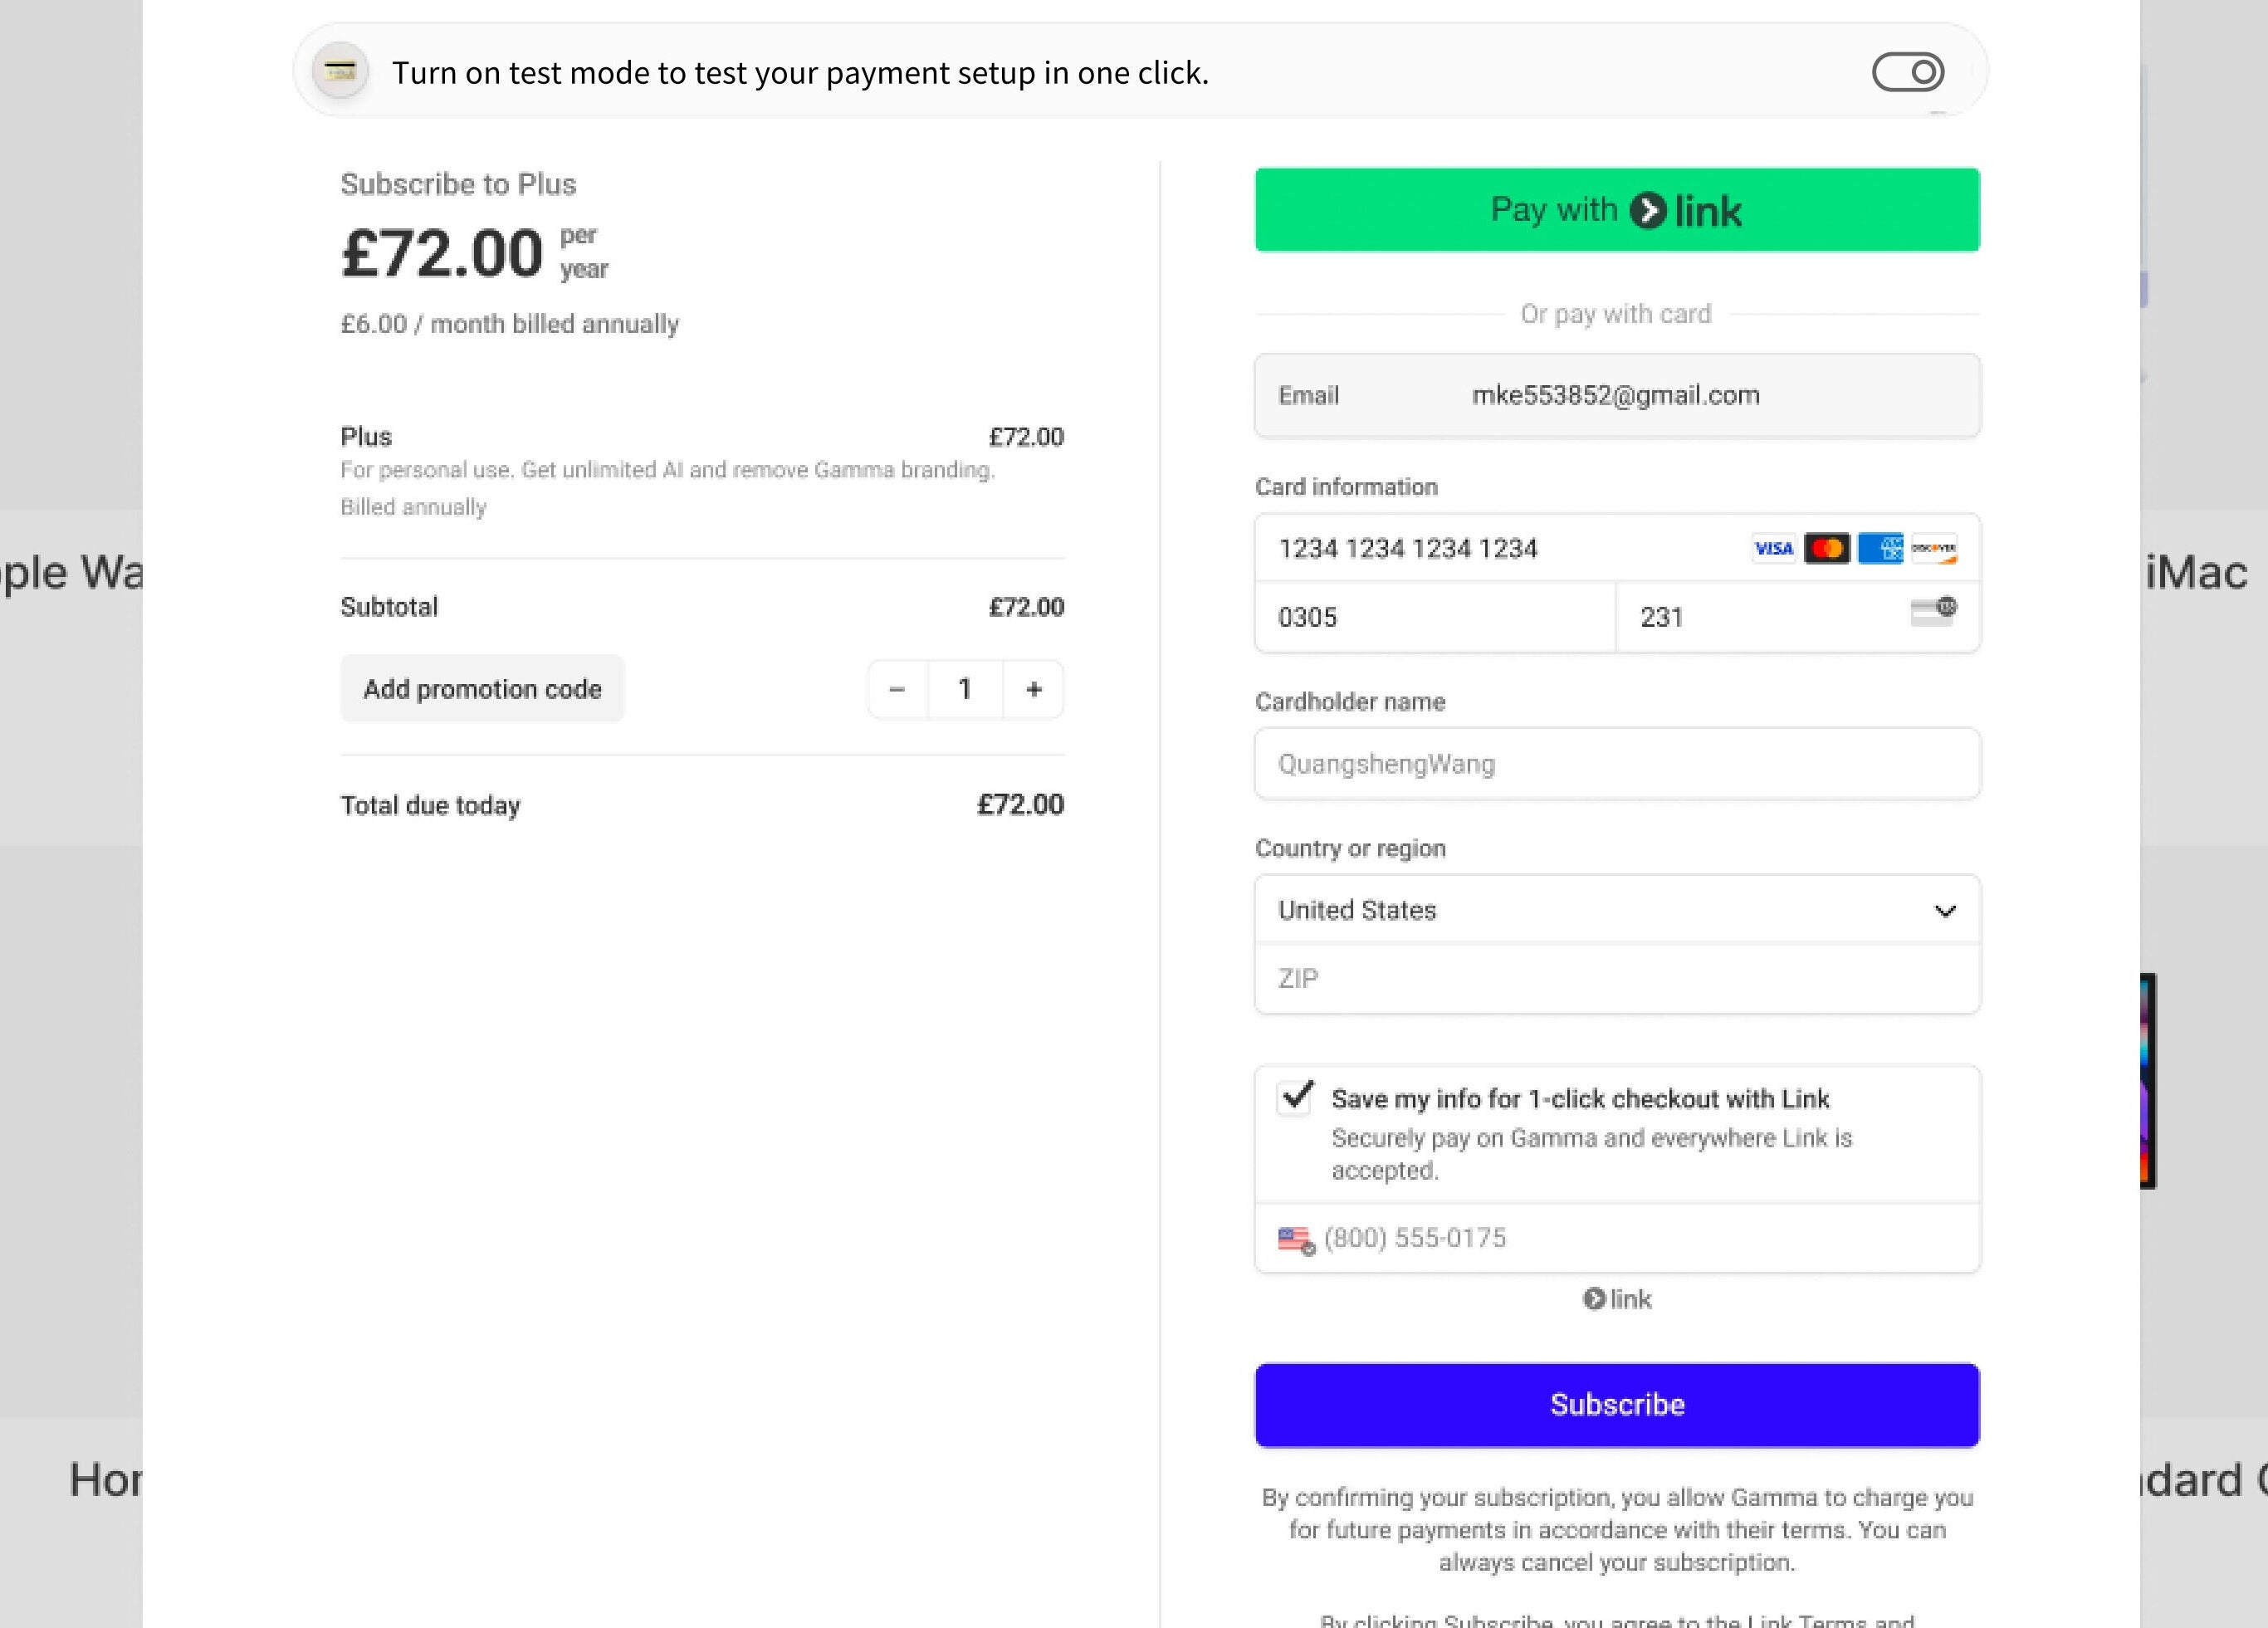Click the green Pay with Link button
The width and height of the screenshot is (2268, 1628).
pos(1617,210)
